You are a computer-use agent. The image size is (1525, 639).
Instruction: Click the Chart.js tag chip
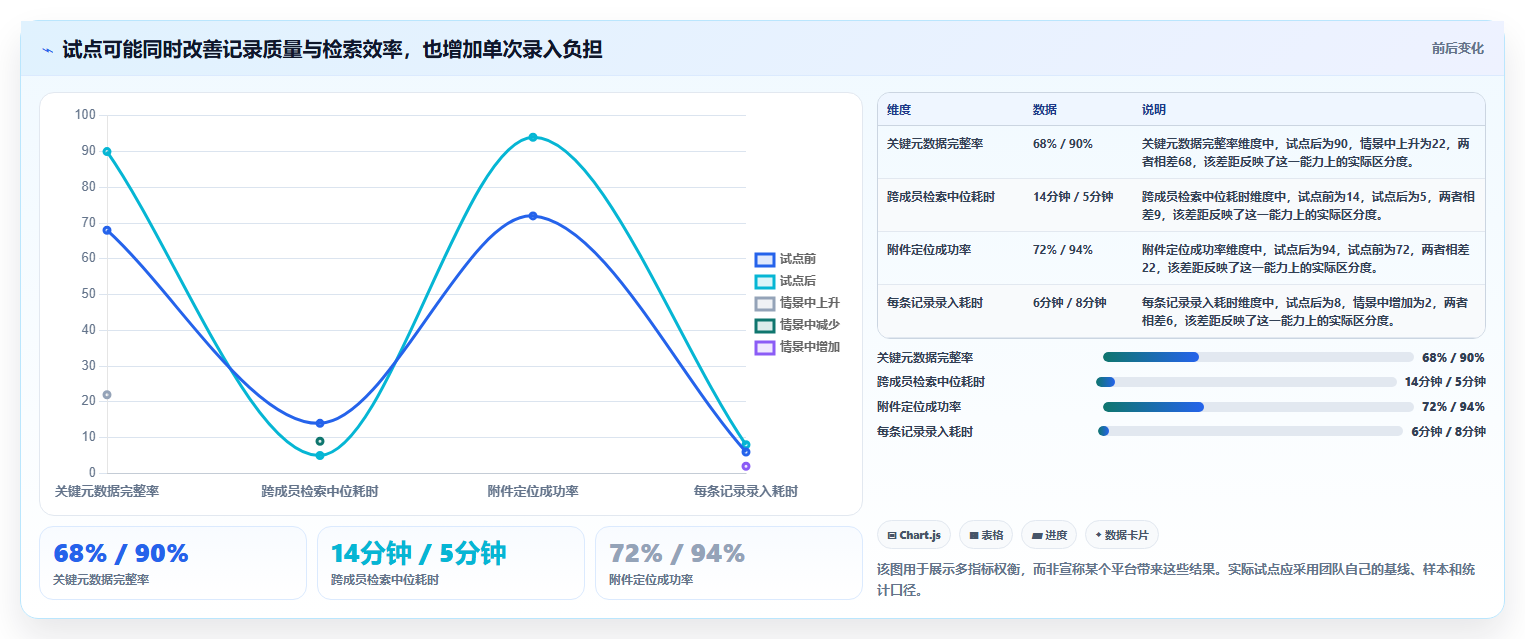pos(914,535)
